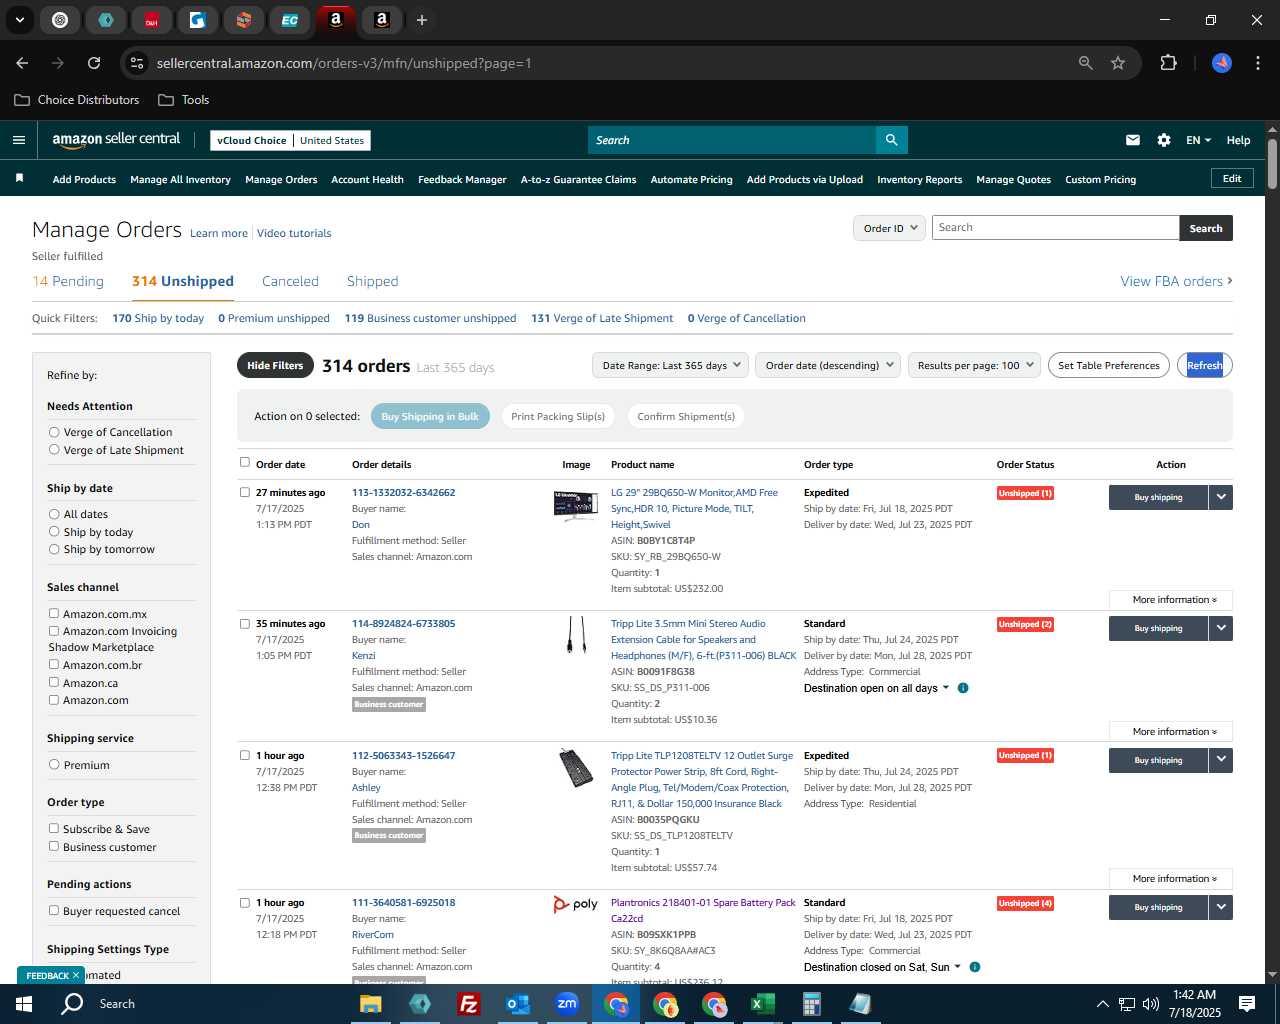Click the seller central search magnifier button

891,140
